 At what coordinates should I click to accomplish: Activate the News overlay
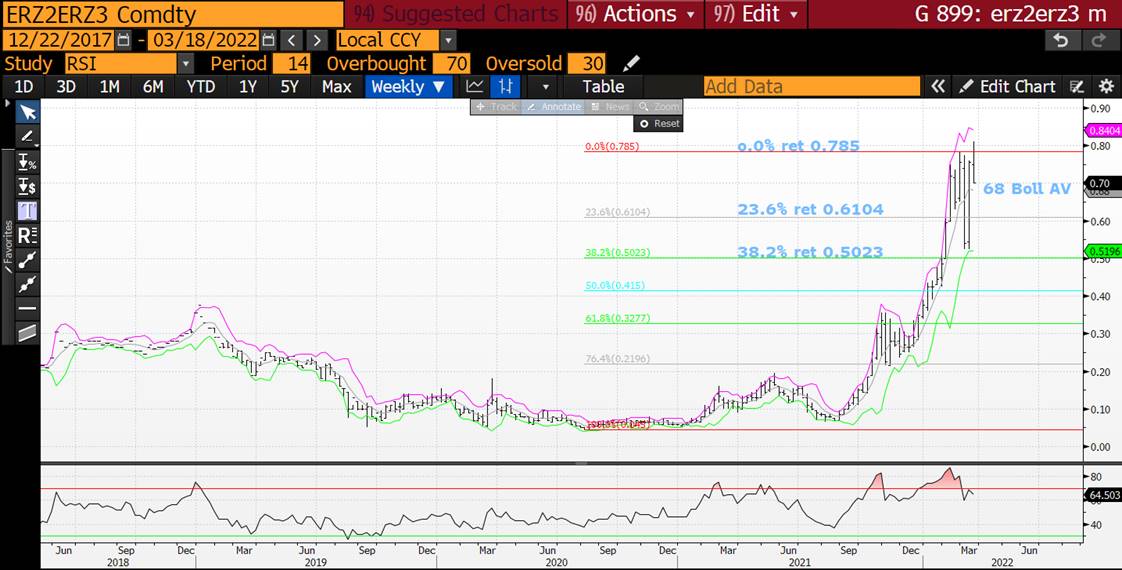610,107
